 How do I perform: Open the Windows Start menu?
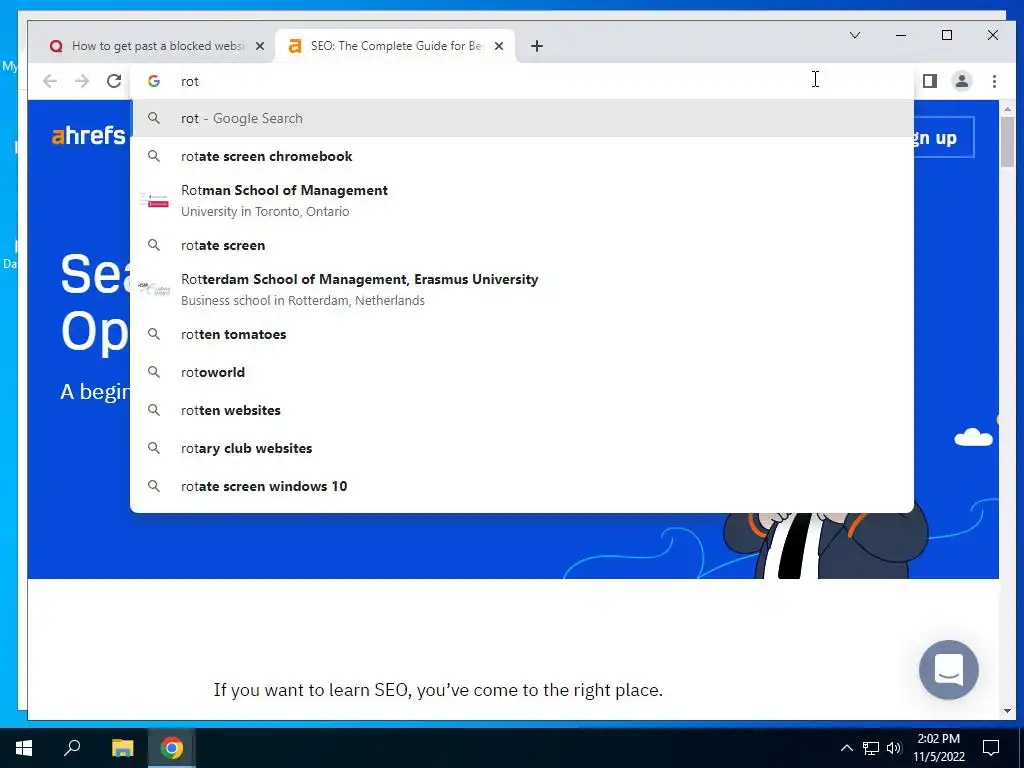(24, 748)
